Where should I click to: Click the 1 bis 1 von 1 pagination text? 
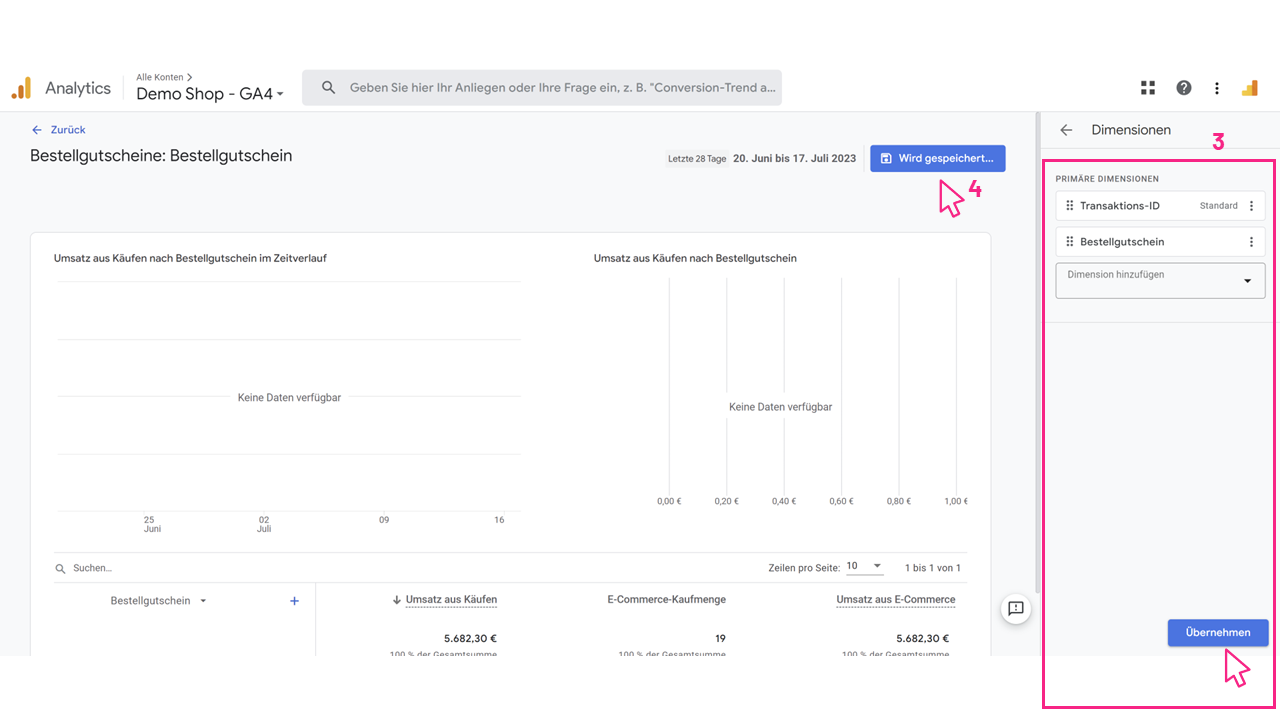[933, 568]
